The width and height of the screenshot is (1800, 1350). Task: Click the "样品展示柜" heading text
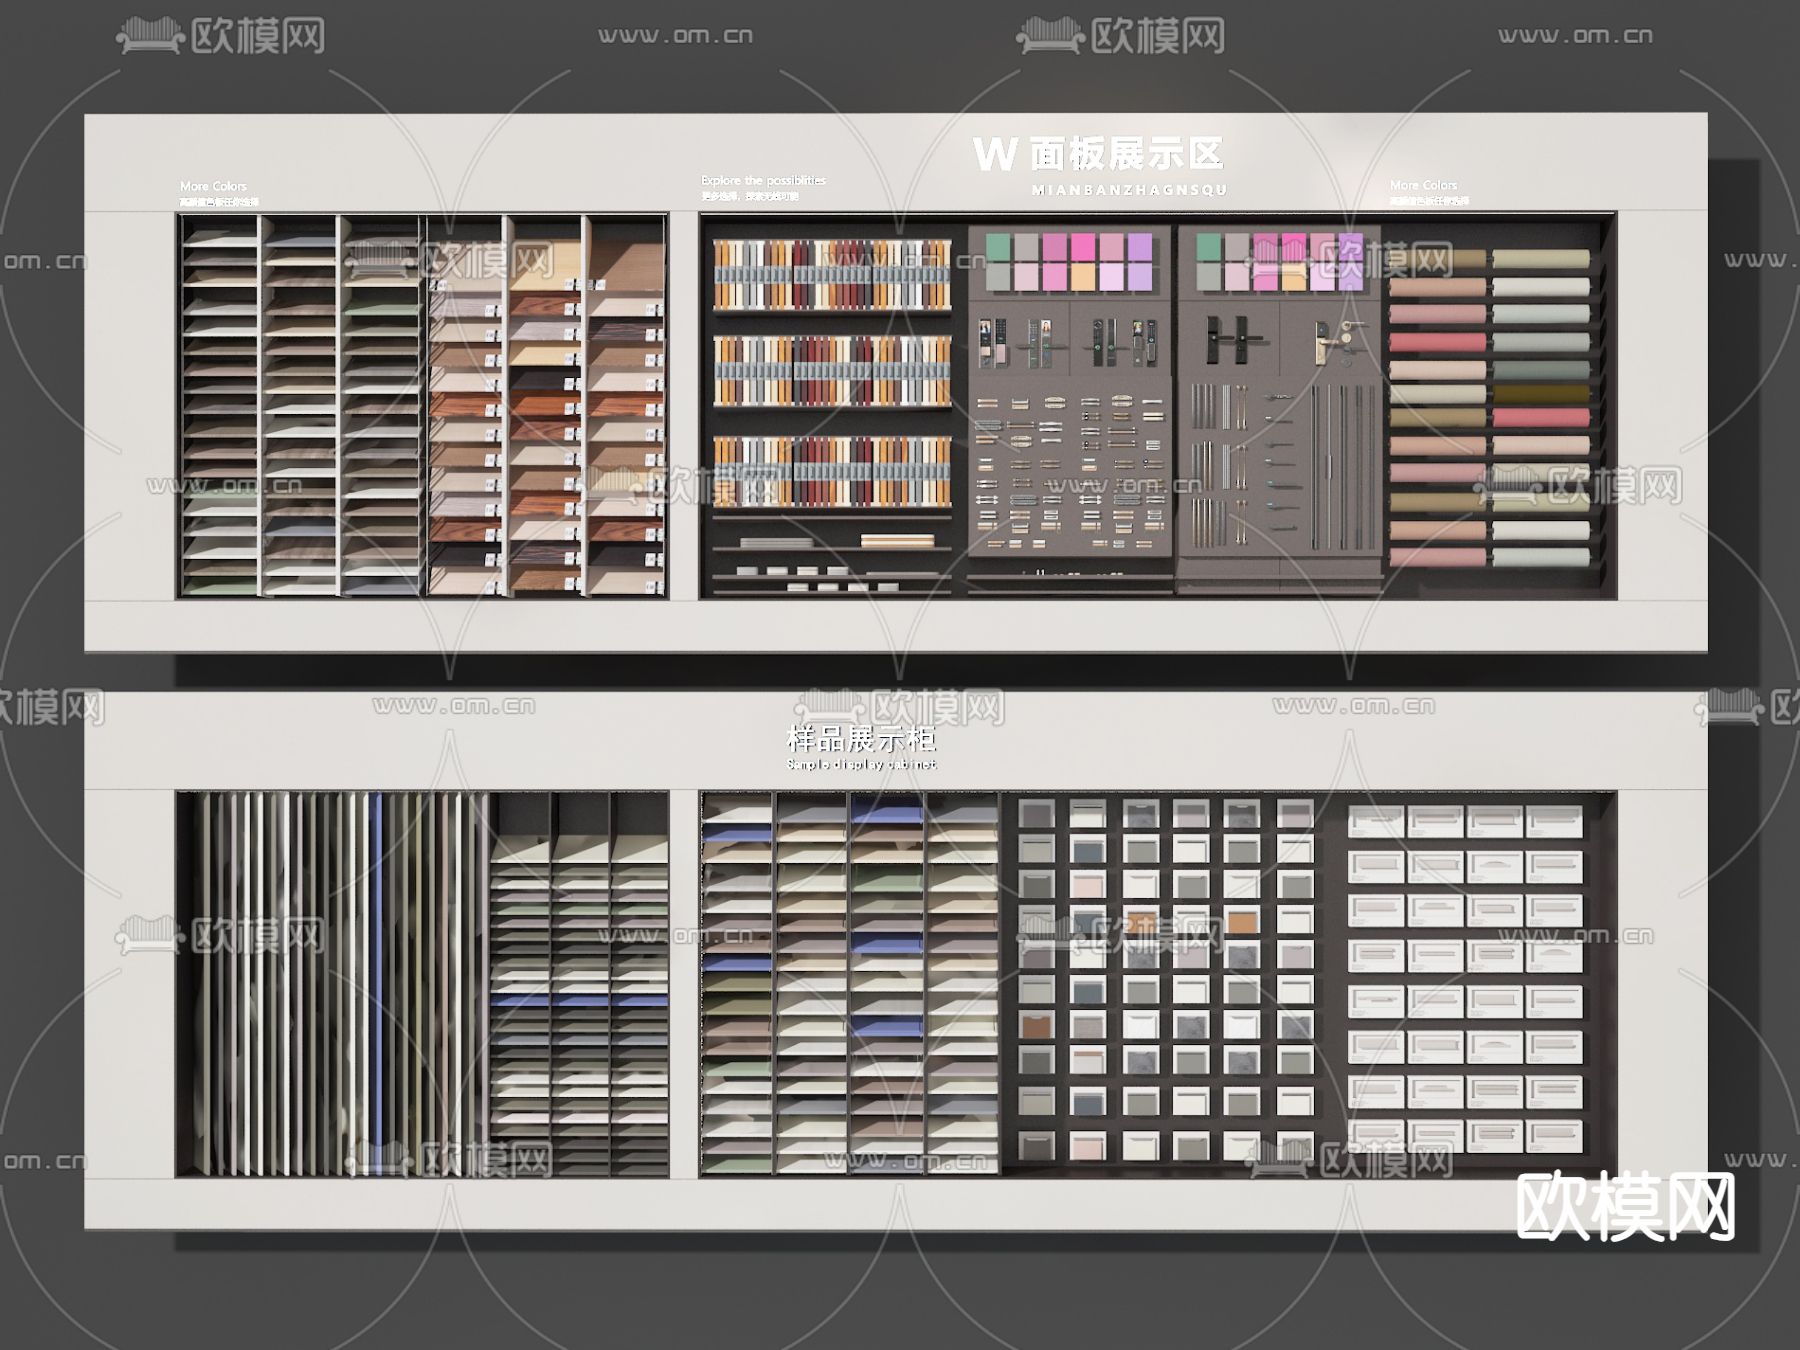[x=861, y=739]
